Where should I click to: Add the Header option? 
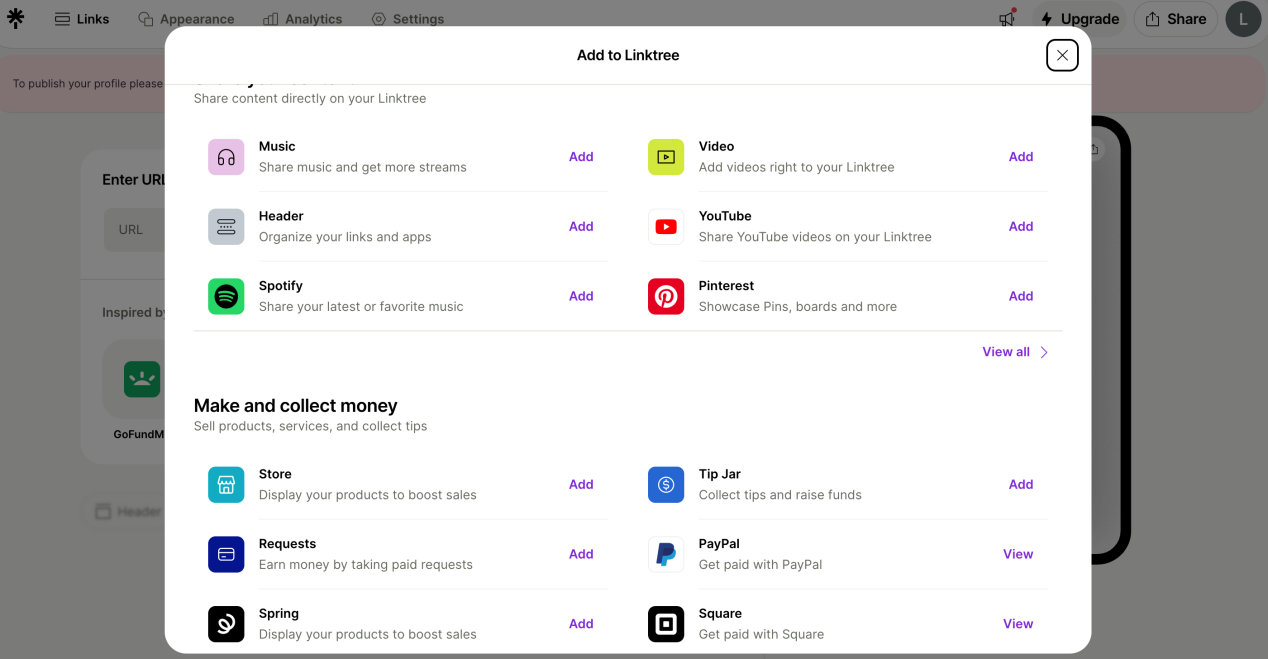click(x=581, y=227)
